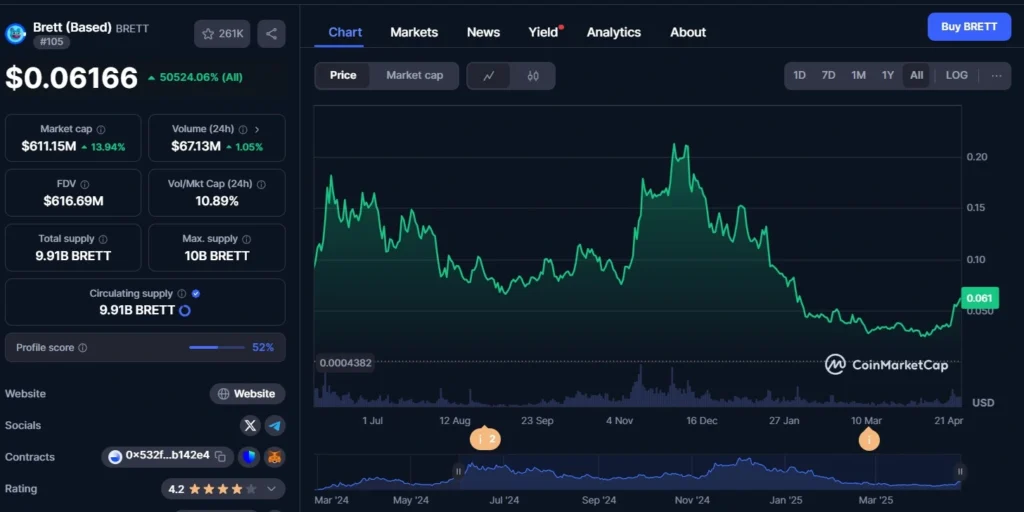Set chart range to All
The height and width of the screenshot is (512, 1024).
tap(916, 76)
